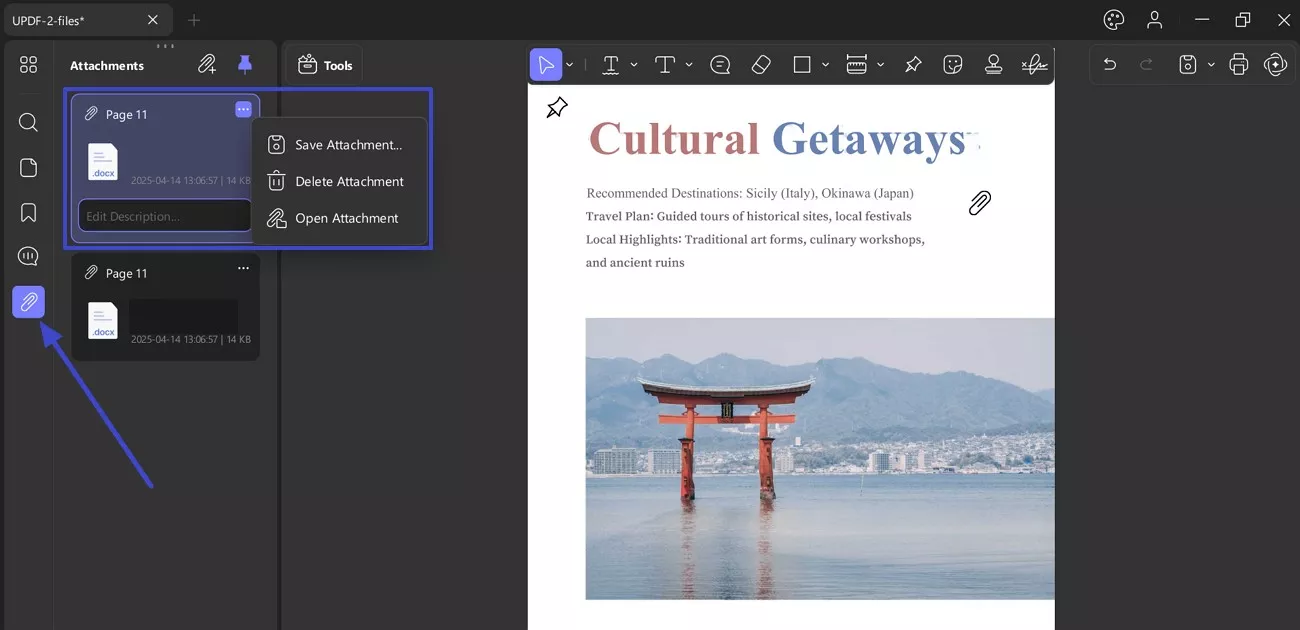Click the Edit Description field
This screenshot has height=630, width=1300.
165,216
